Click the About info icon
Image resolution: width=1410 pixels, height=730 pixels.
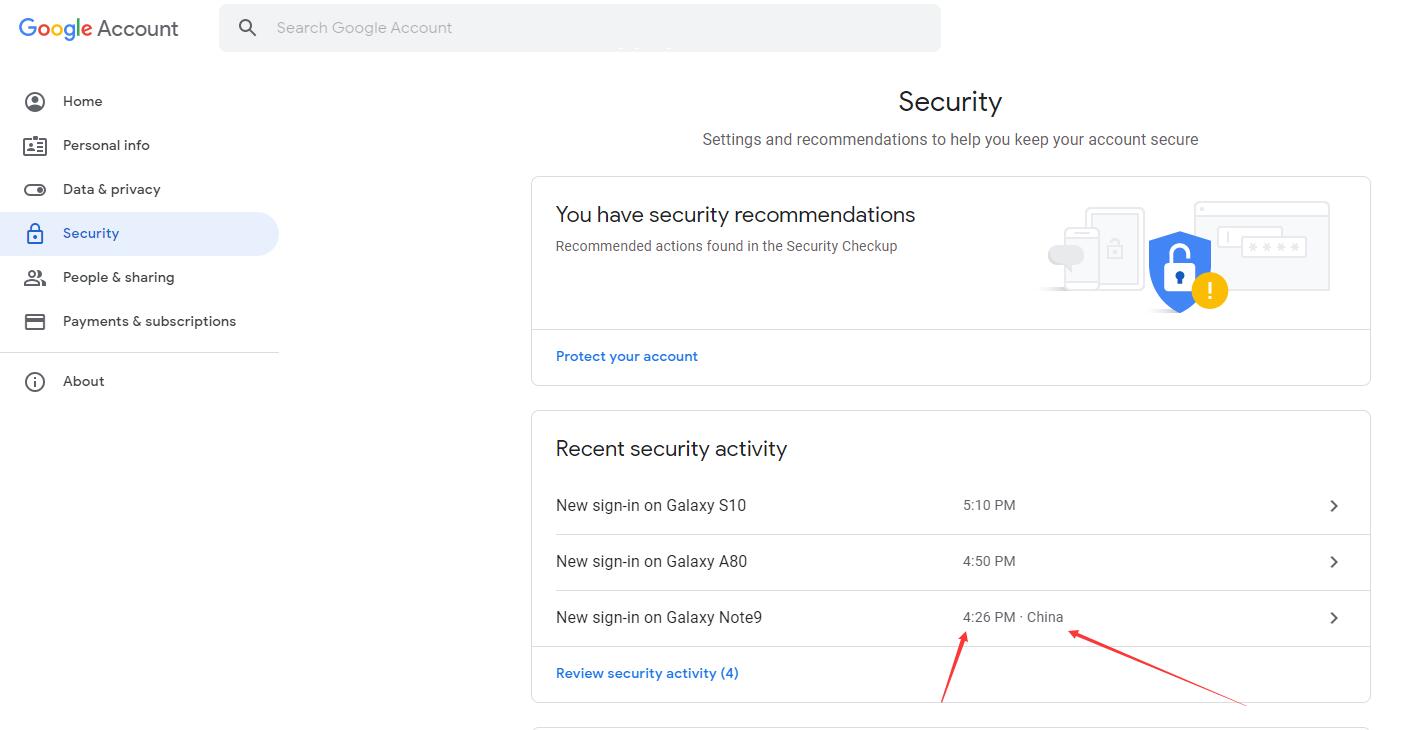click(x=35, y=381)
